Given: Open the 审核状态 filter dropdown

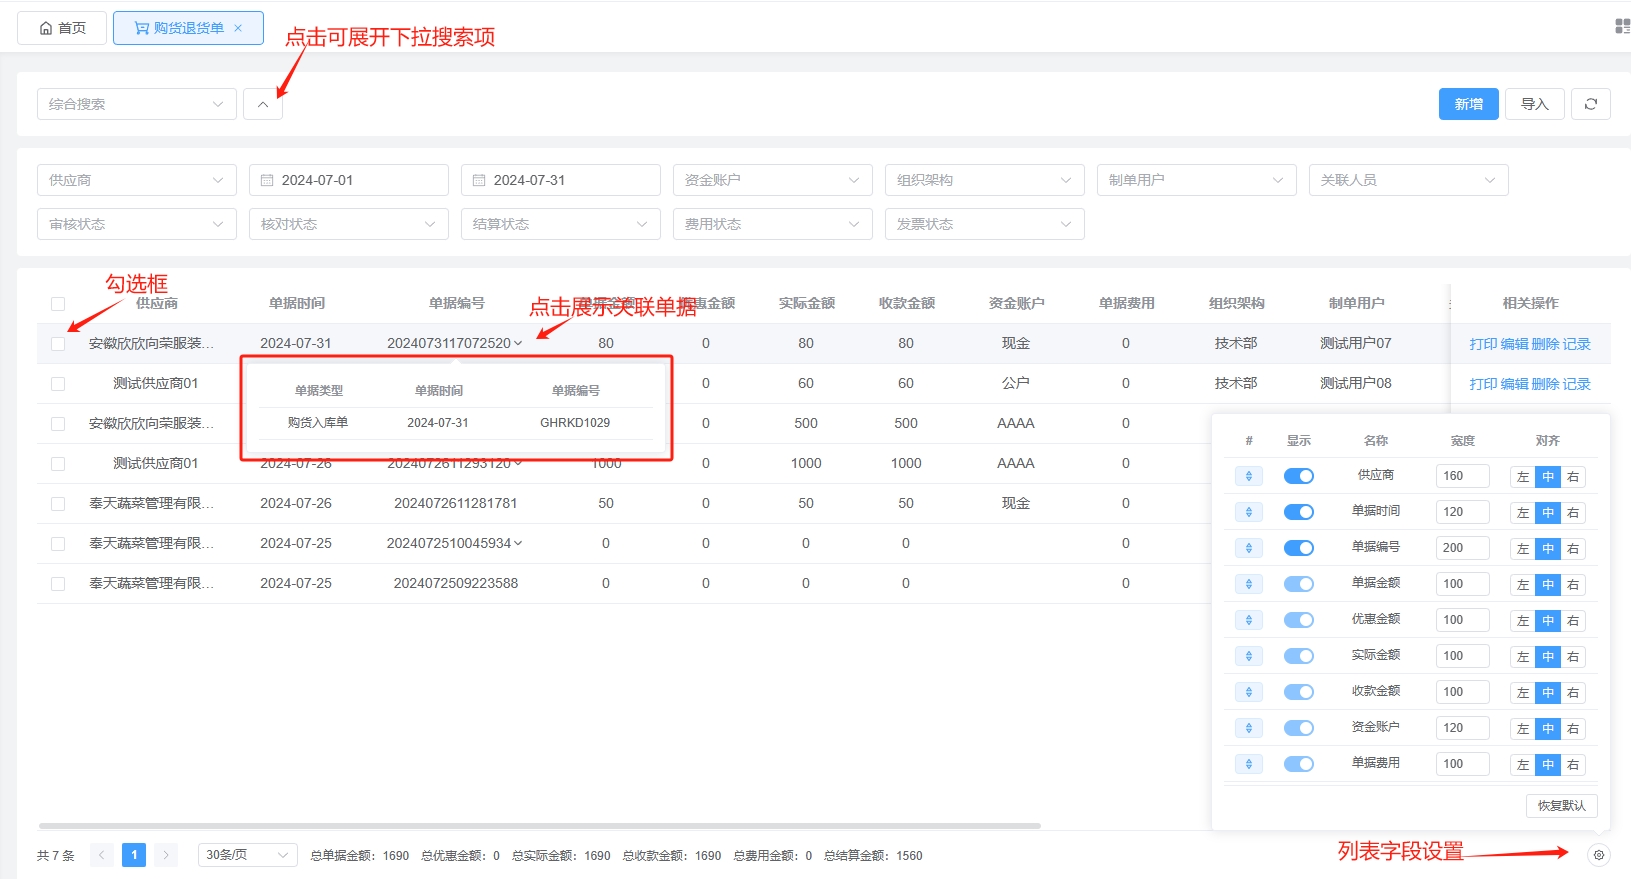Looking at the screenshot, I should click(137, 224).
